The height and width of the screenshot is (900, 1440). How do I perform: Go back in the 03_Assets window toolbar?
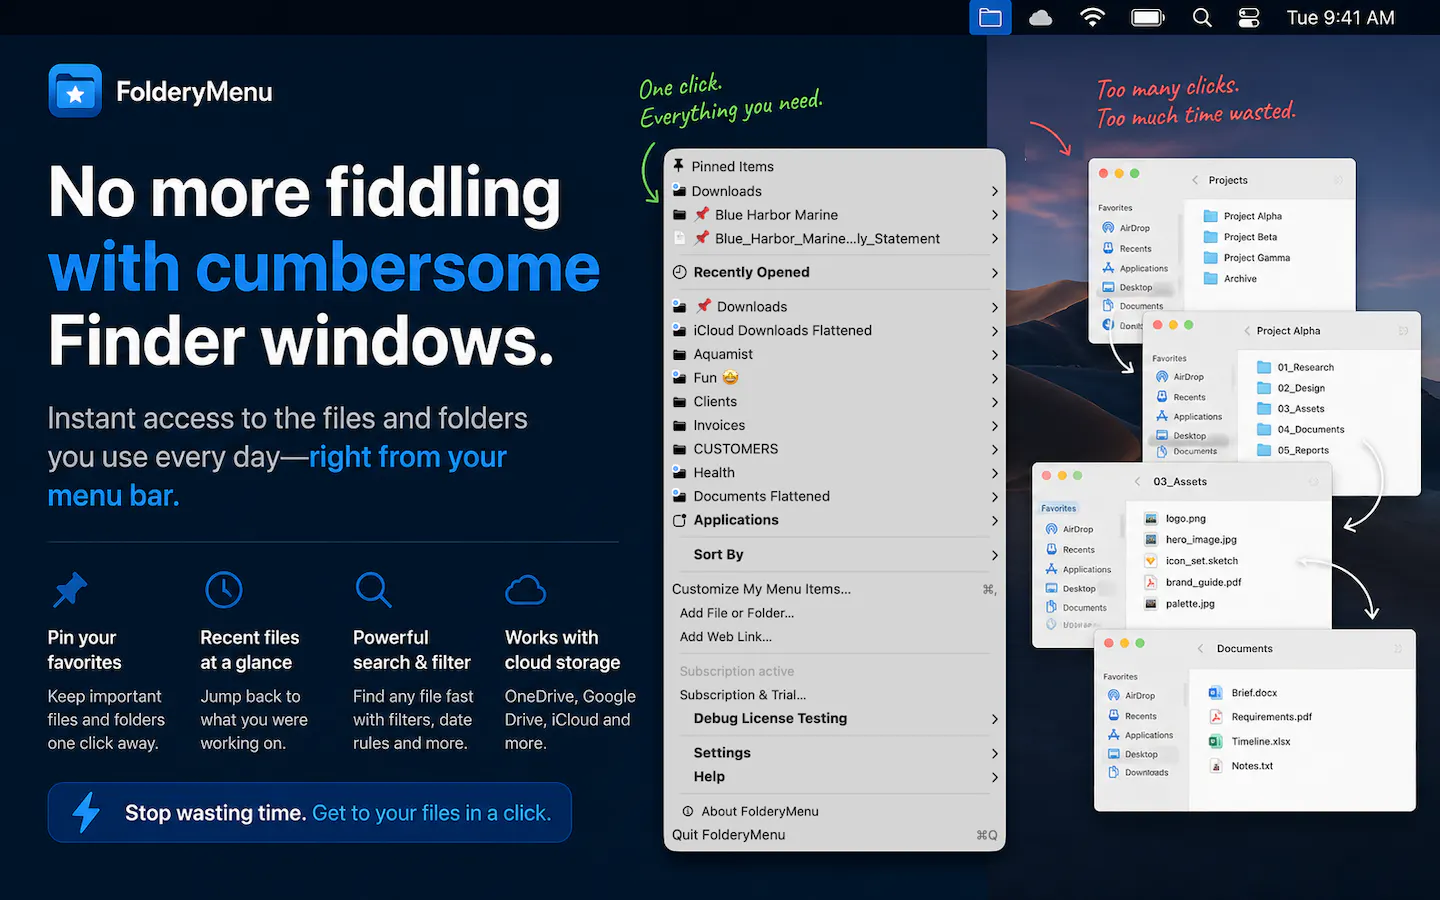click(1138, 482)
